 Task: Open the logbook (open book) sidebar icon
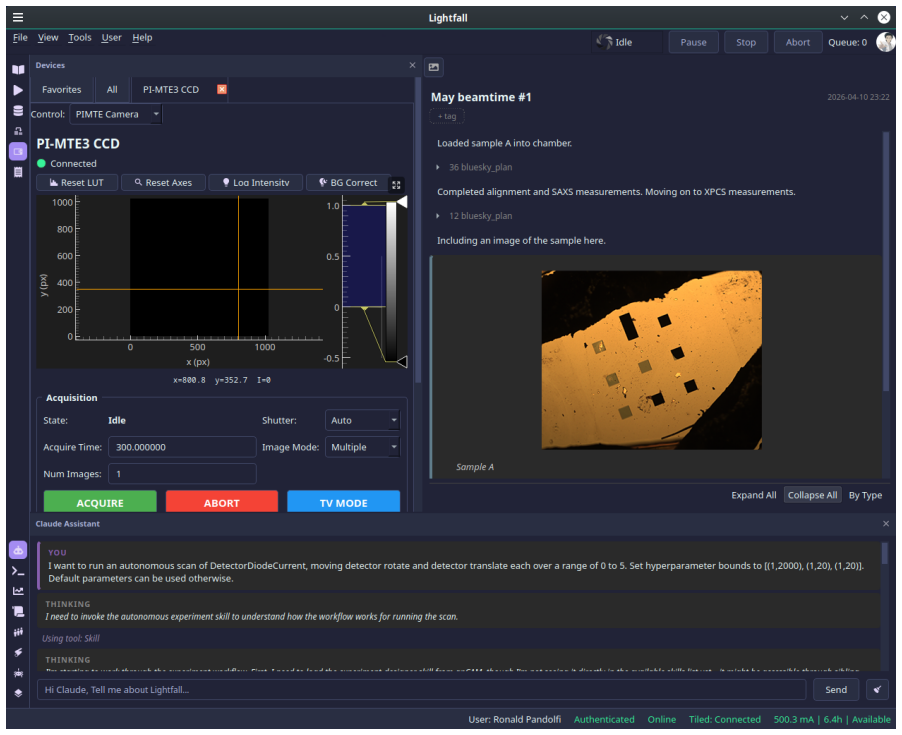point(18,70)
